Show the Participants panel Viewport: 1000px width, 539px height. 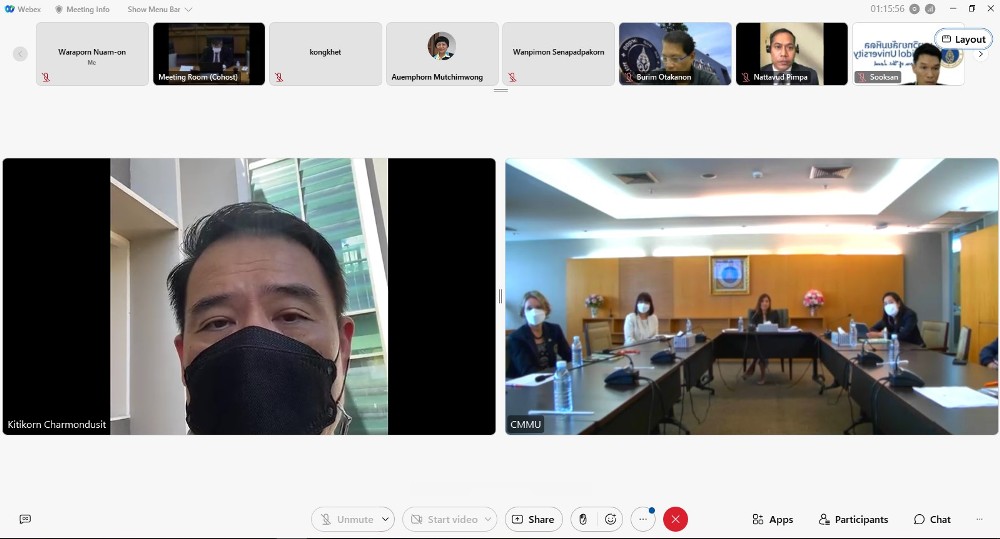853,519
